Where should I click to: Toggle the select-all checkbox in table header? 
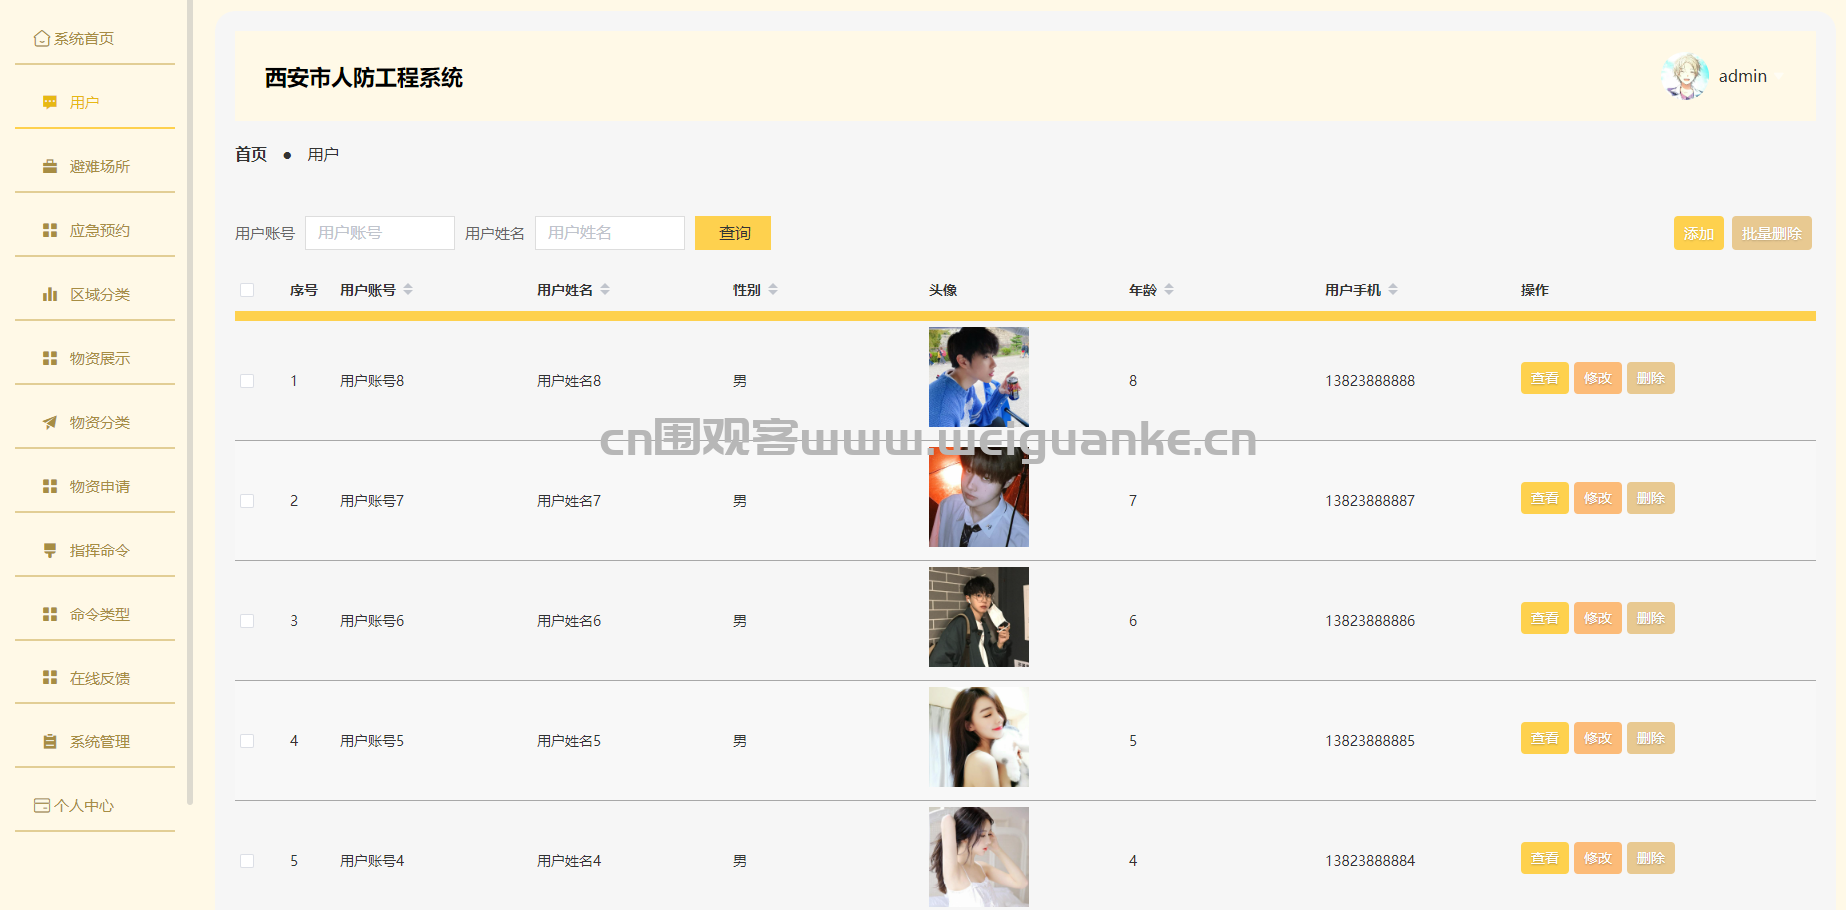[x=247, y=290]
